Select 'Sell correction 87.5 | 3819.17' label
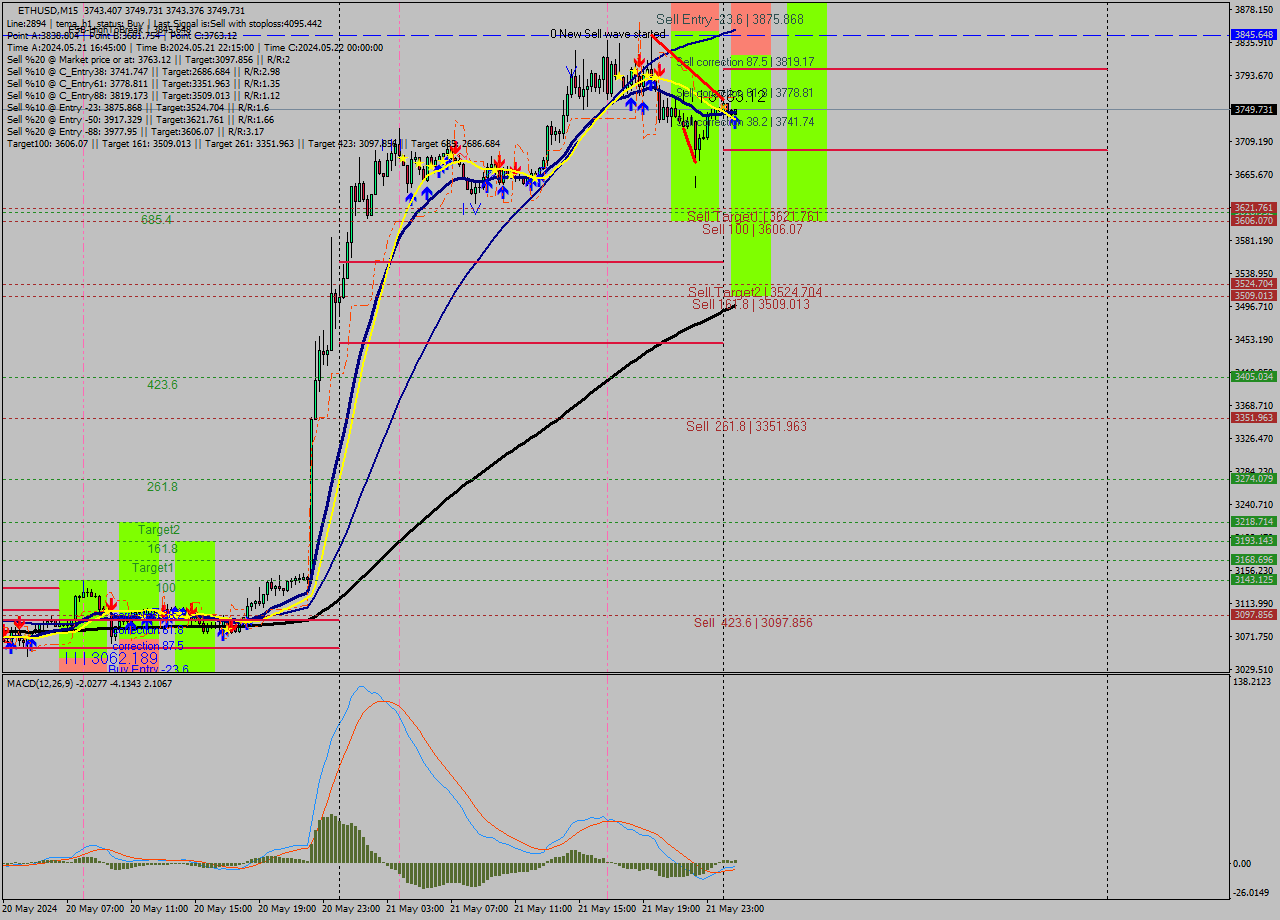1280x920 pixels. tap(745, 62)
